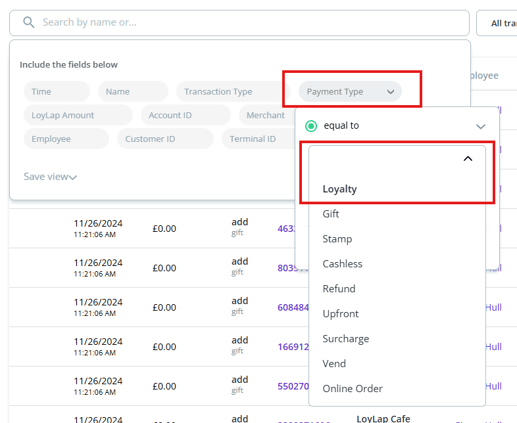Add the Transaction Type filter chip
The width and height of the screenshot is (517, 423).
click(x=232, y=92)
